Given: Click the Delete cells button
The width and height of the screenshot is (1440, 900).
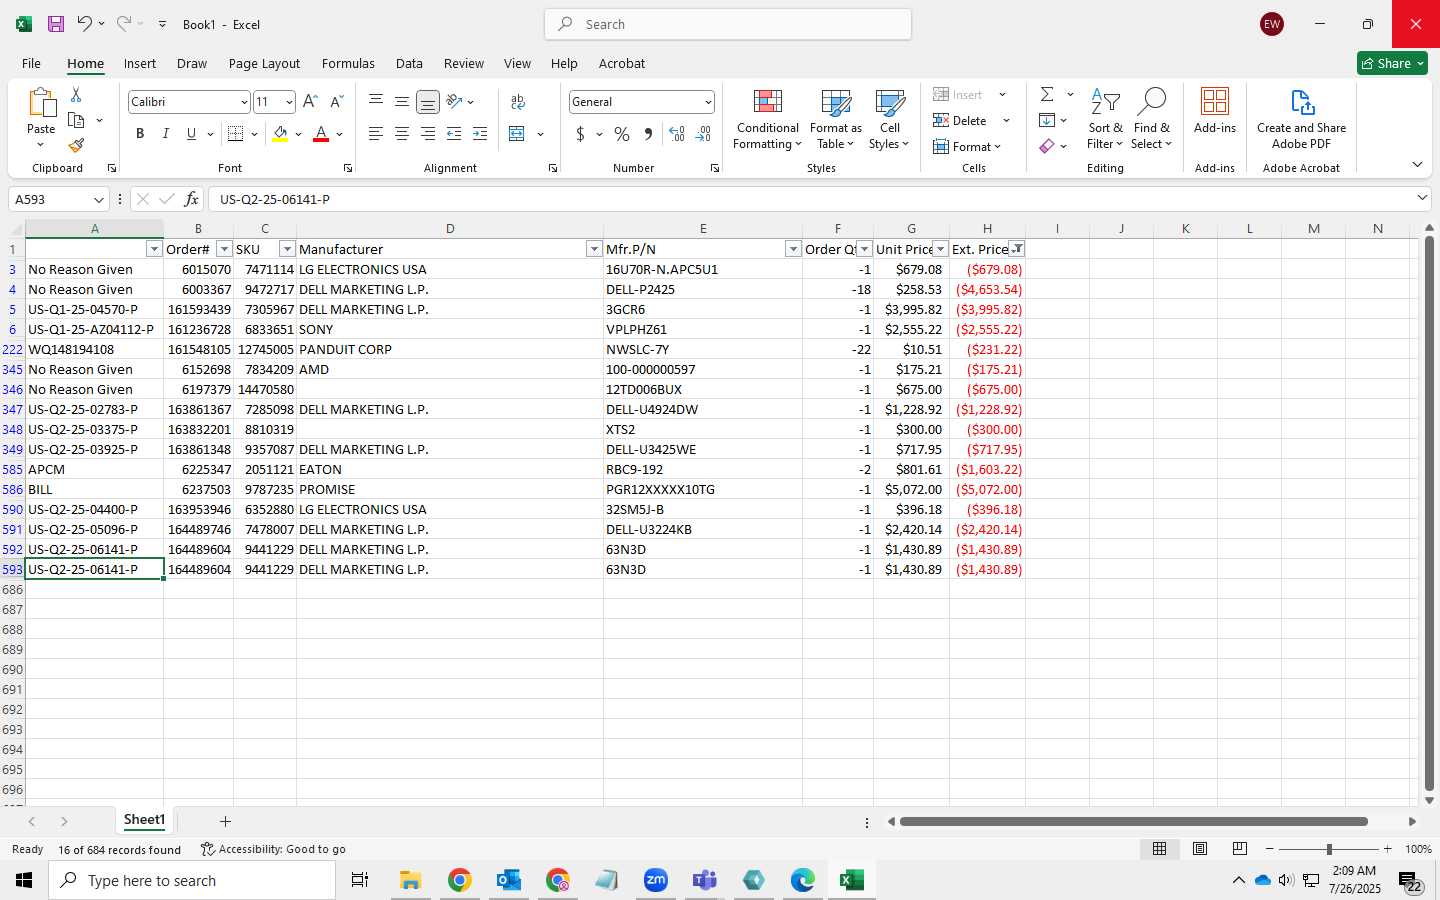Looking at the screenshot, I should (961, 121).
